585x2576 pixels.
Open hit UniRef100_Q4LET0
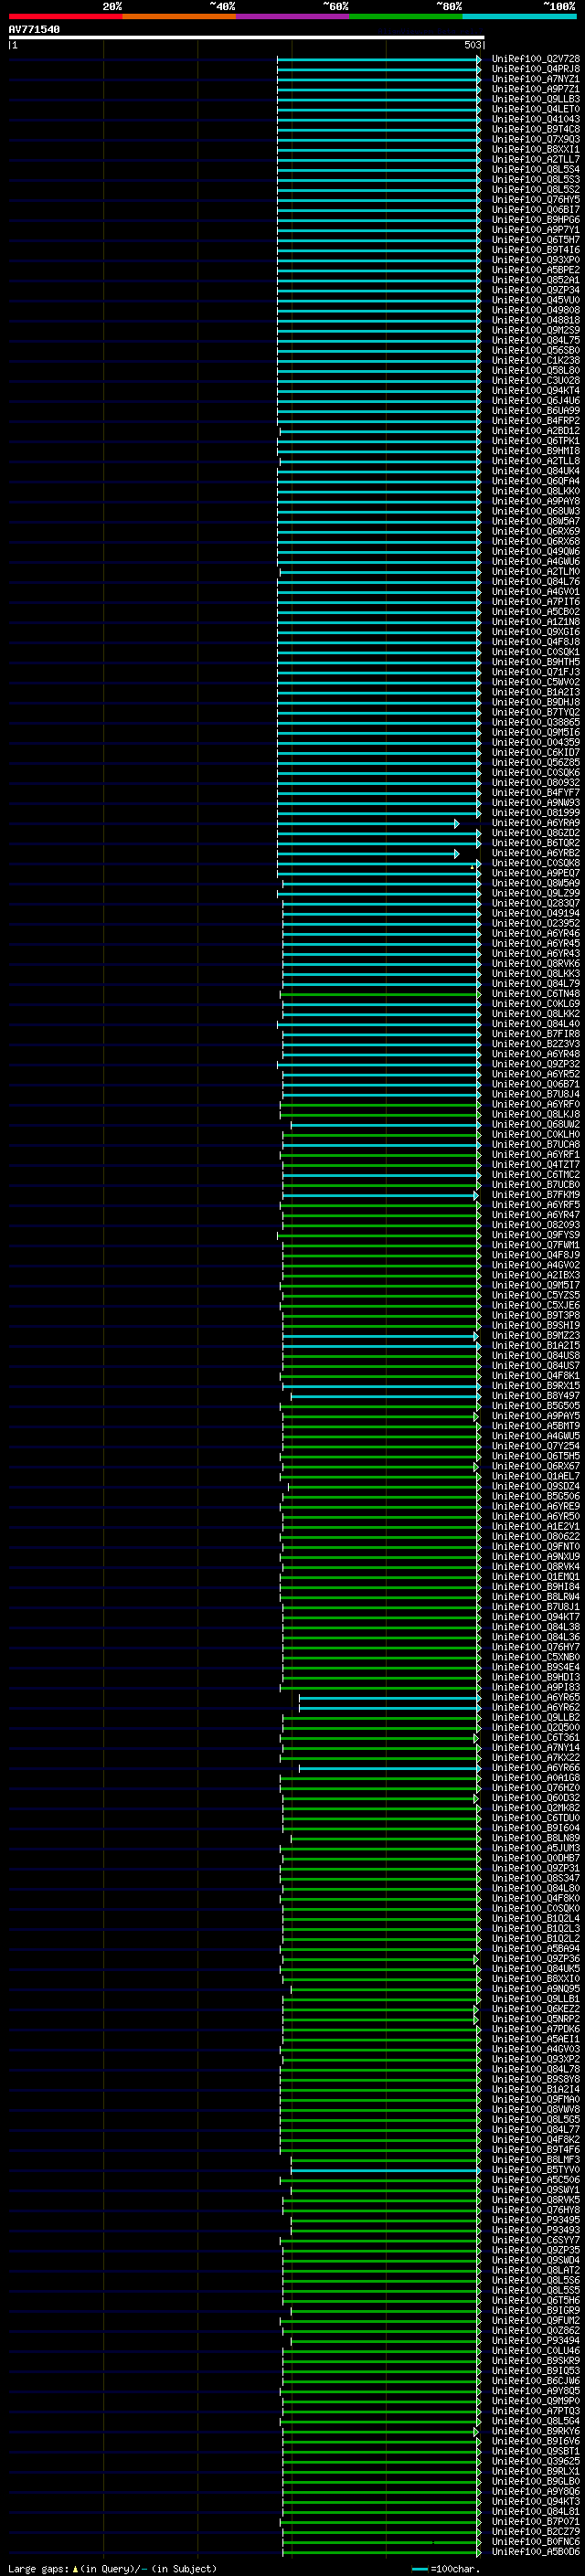click(535, 109)
